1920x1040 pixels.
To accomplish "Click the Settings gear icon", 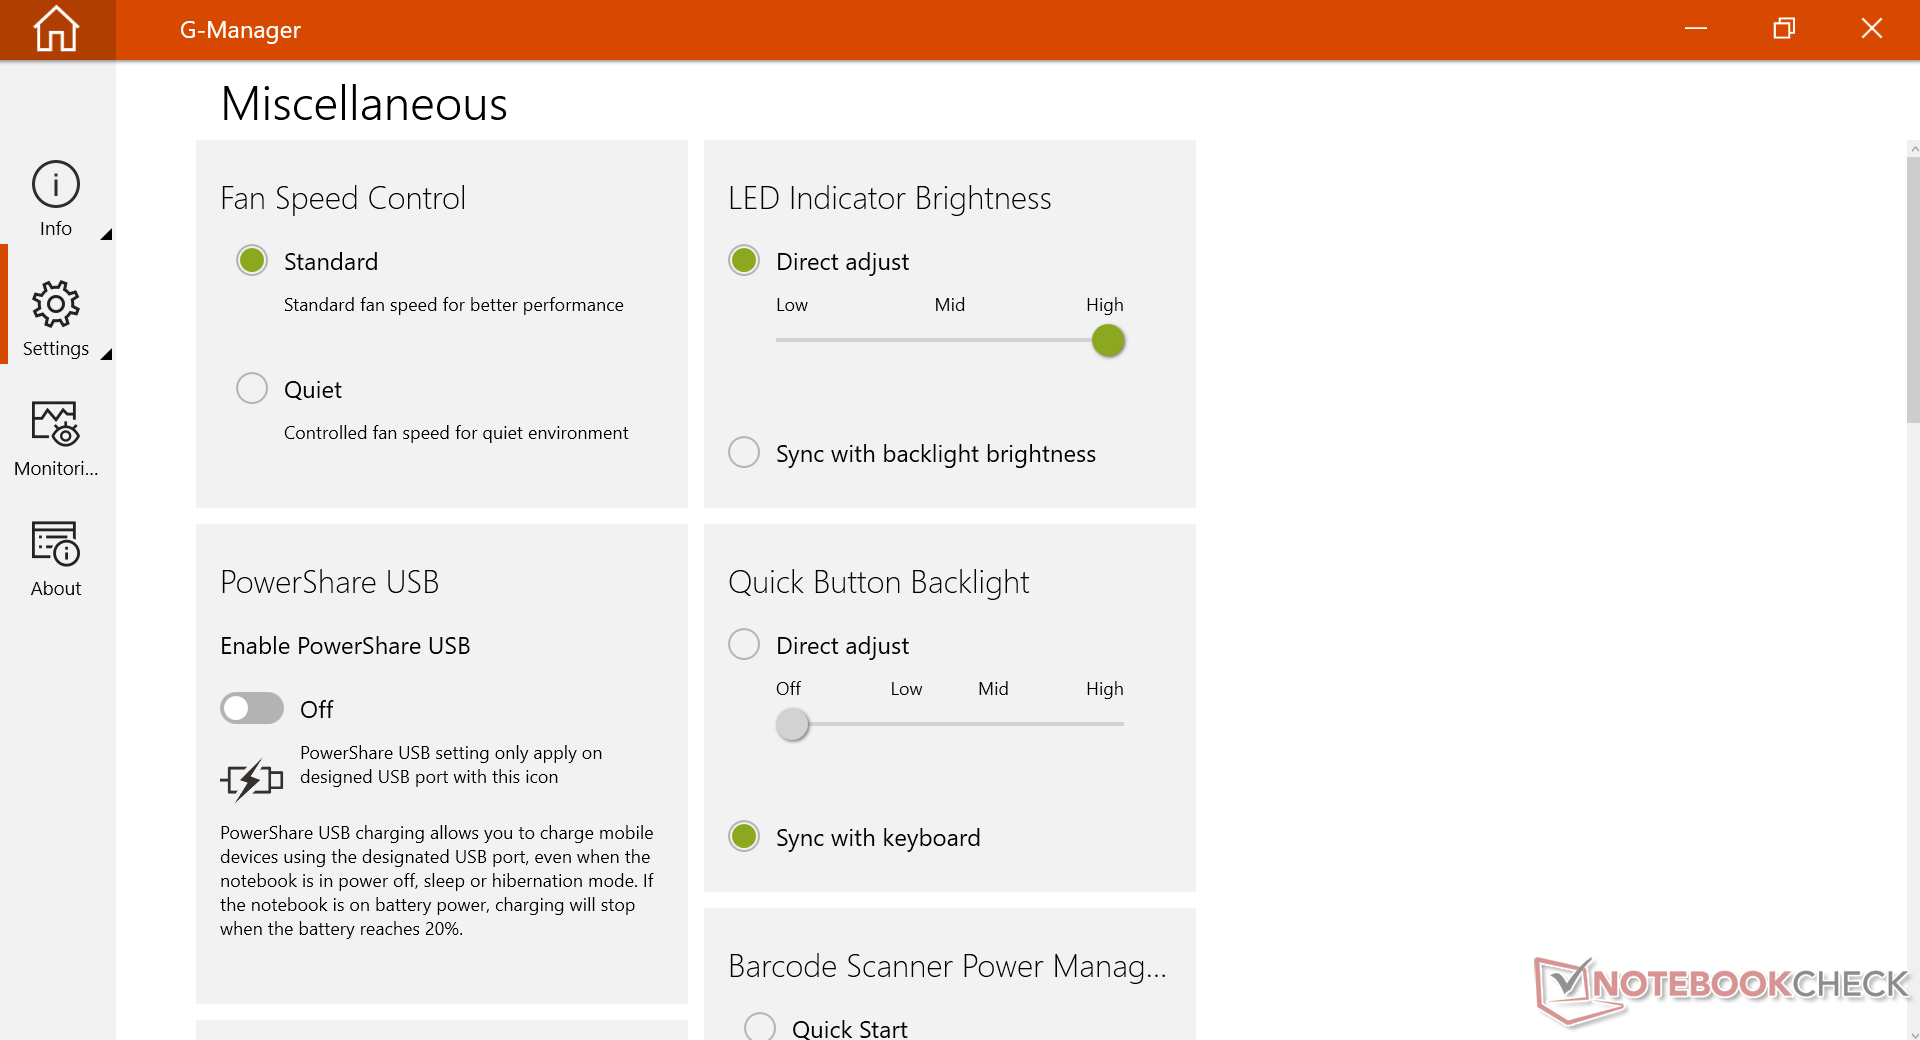I will point(56,304).
